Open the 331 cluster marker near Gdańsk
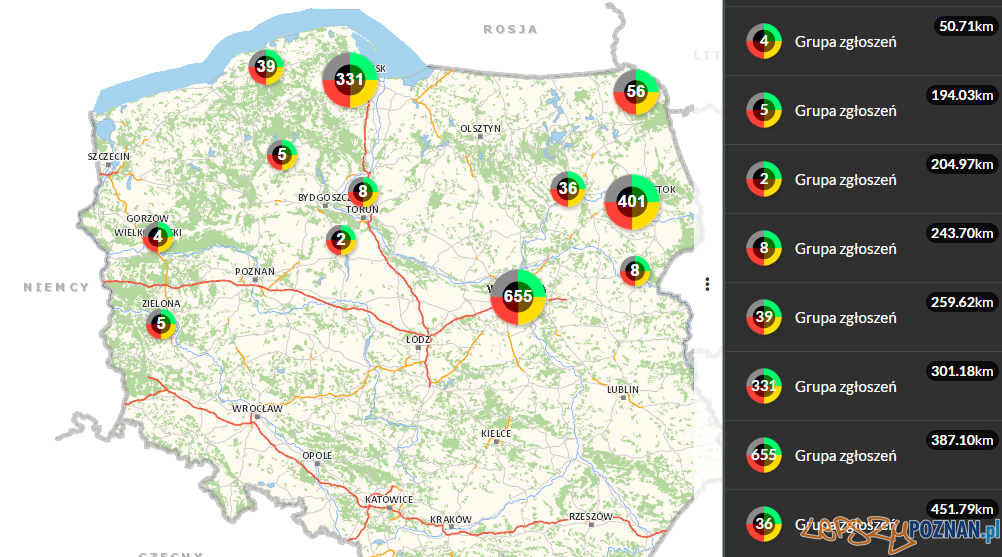The height and width of the screenshot is (557, 1002). pyautogui.click(x=350, y=80)
